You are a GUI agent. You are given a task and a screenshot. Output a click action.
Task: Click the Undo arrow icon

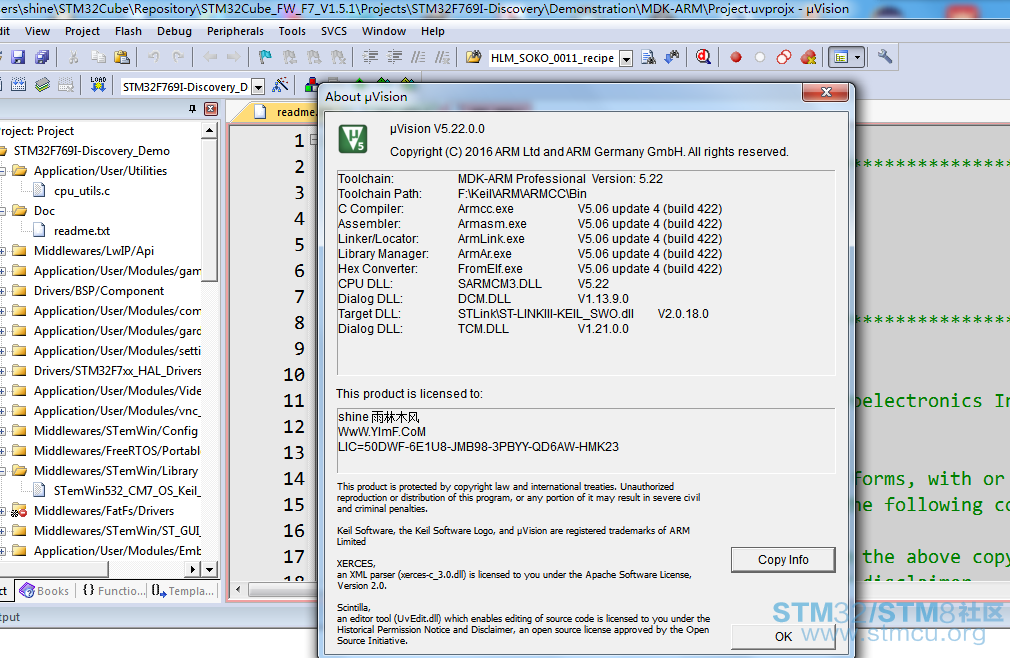pyautogui.click(x=153, y=57)
